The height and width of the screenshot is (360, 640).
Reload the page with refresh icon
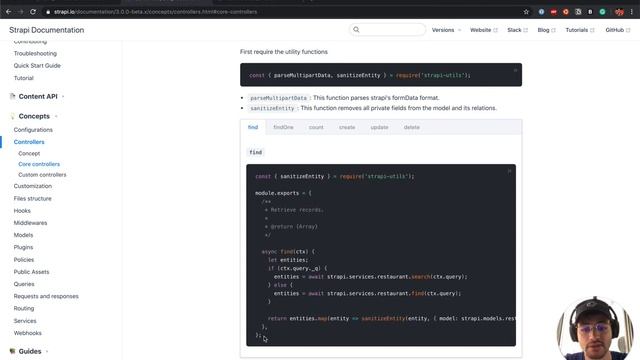click(33, 12)
